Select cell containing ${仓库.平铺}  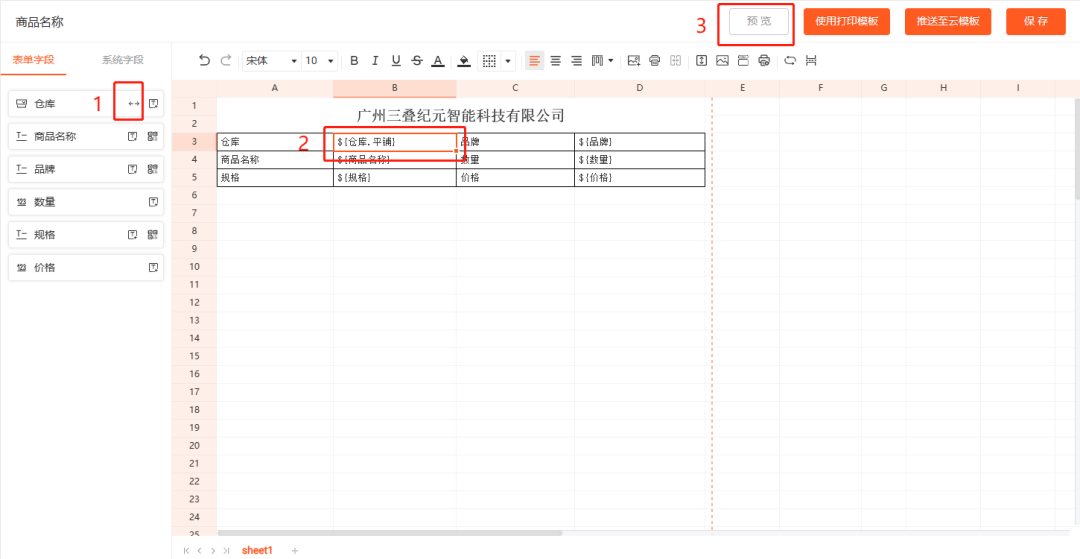(395, 142)
